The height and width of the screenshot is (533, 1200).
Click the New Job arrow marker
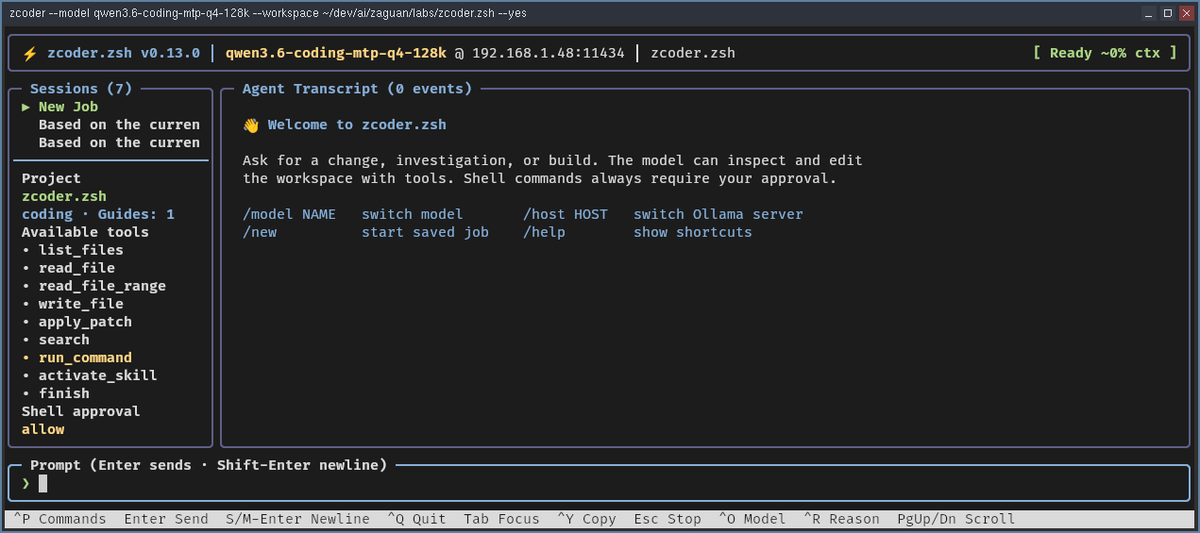click(x=26, y=107)
